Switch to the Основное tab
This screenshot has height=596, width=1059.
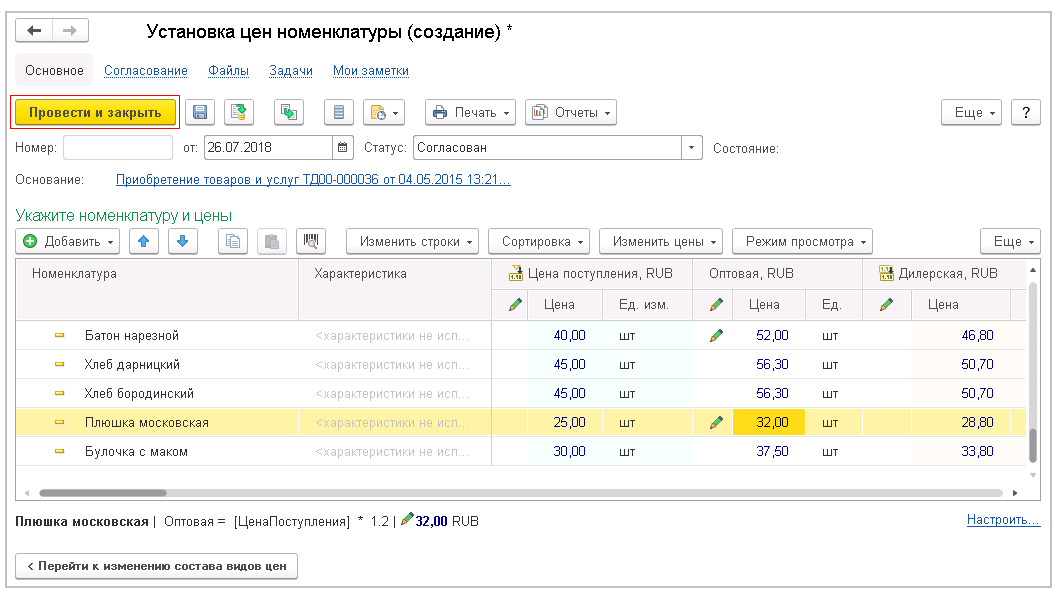[54, 70]
